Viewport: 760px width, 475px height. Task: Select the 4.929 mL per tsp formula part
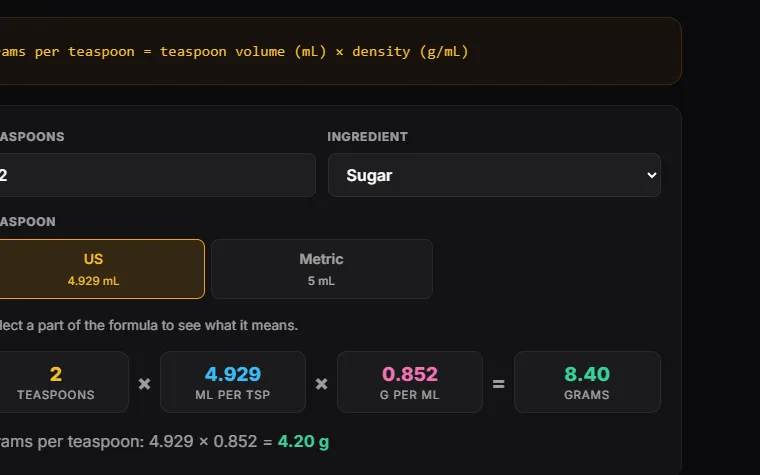point(233,382)
